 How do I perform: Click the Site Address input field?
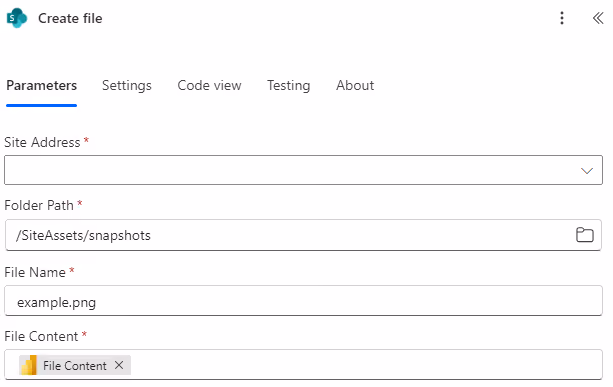(303, 170)
